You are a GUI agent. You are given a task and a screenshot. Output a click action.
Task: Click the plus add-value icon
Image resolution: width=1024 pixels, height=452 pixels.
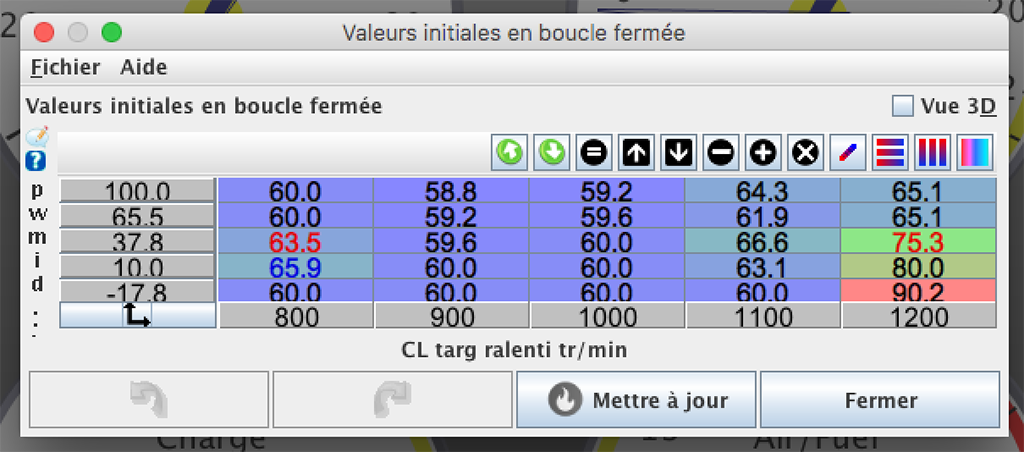[x=763, y=153]
